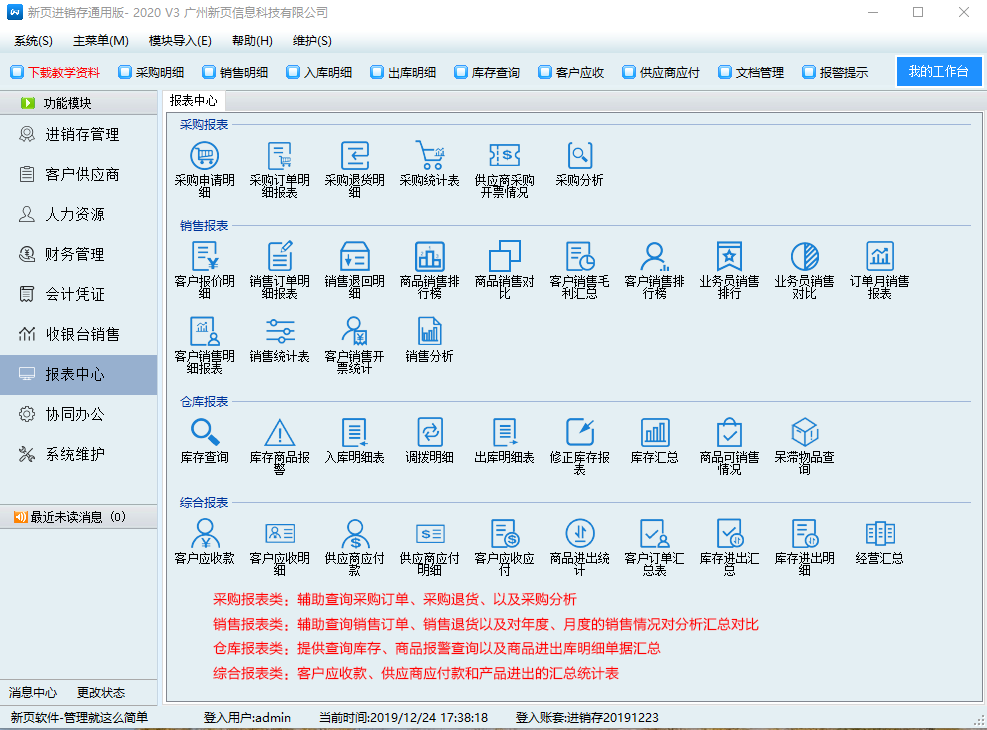Open 客户销售开票统计 report
Viewport: 987px width, 730px height.
354,332
